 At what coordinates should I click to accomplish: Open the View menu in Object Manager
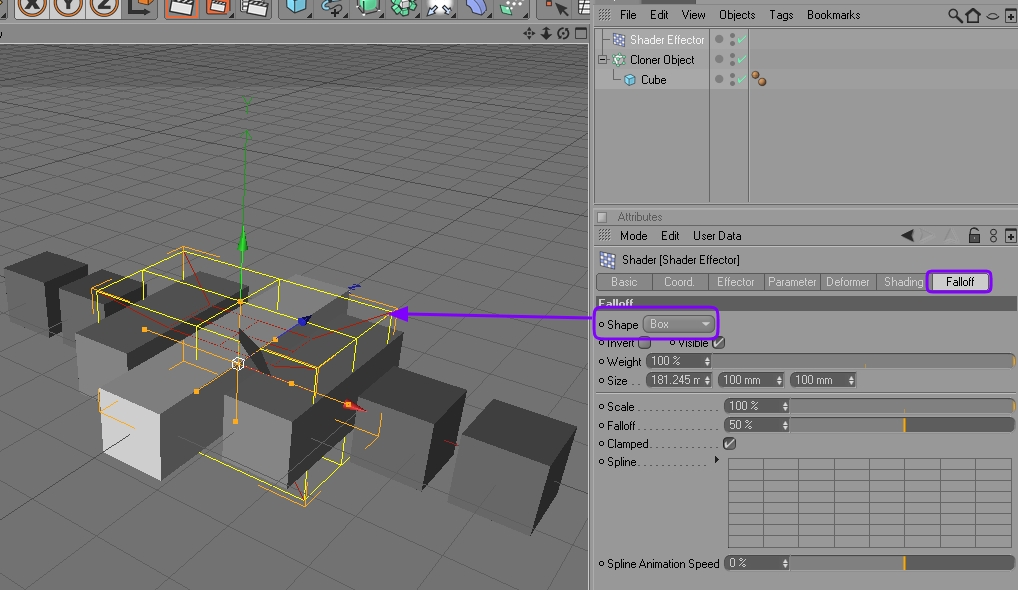click(x=693, y=15)
